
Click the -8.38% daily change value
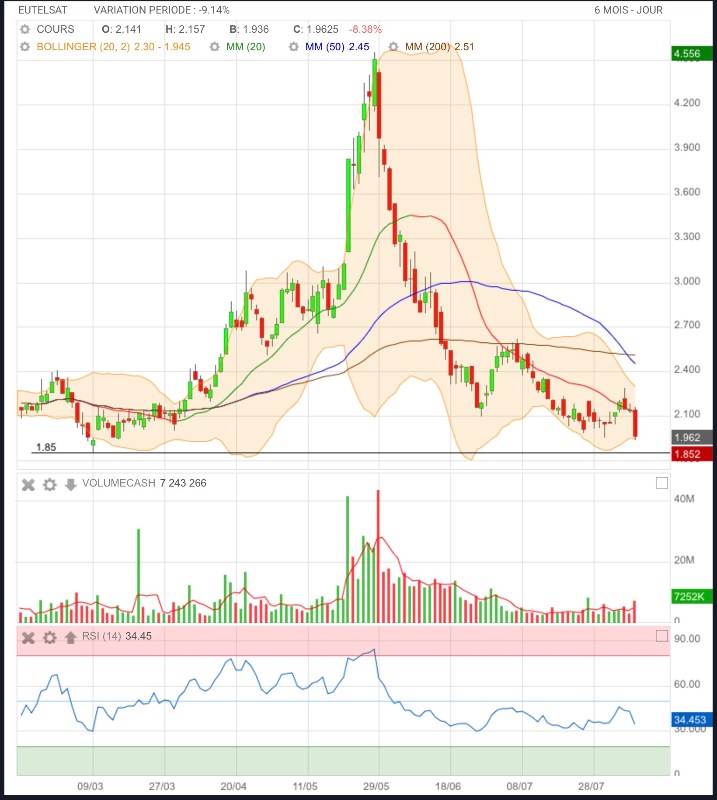tap(365, 29)
